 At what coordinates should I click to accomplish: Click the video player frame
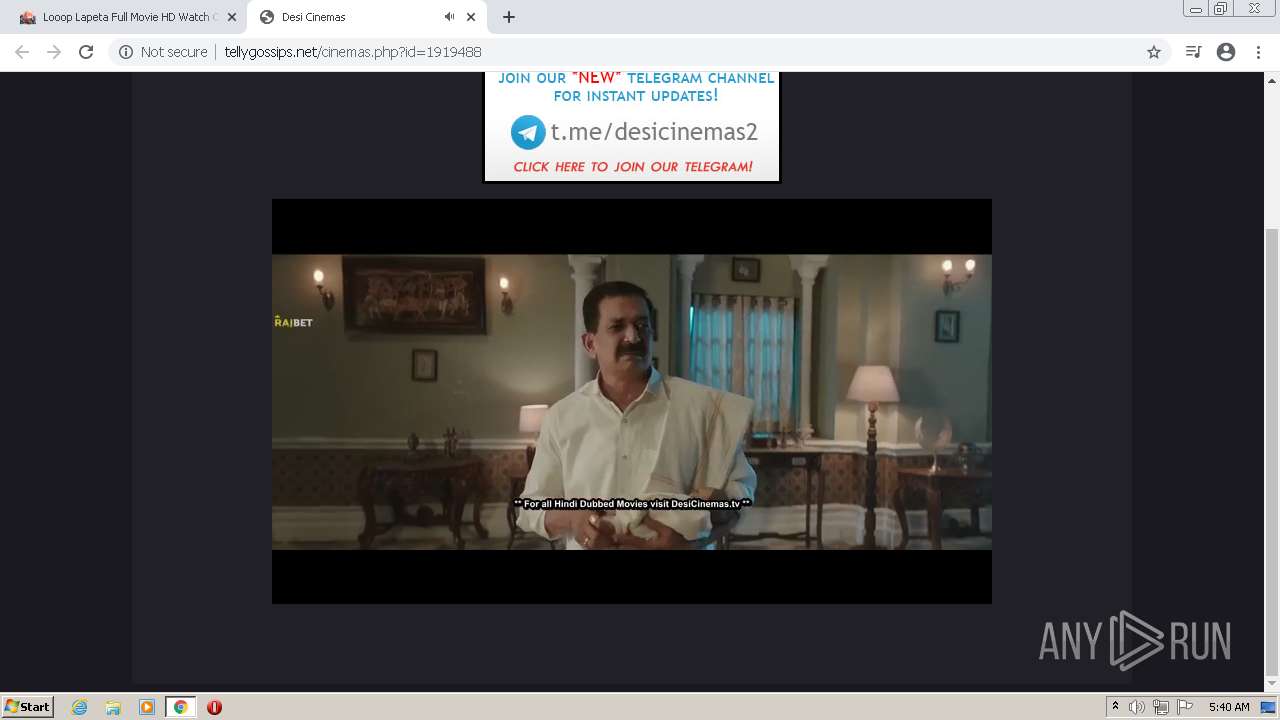click(632, 401)
